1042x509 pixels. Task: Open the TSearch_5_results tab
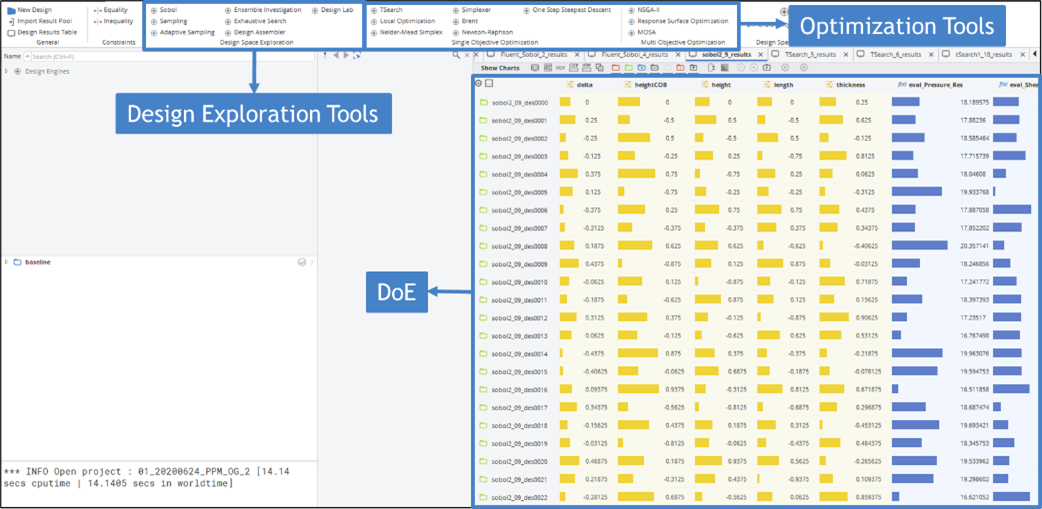[x=809, y=54]
